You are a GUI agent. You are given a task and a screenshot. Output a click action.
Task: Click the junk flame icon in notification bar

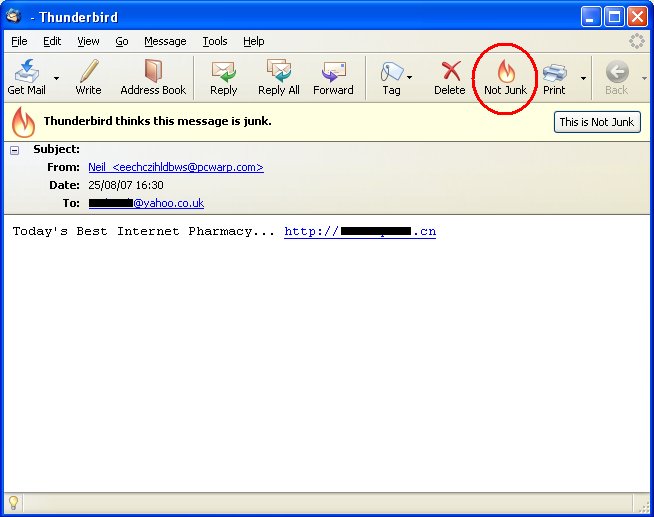coord(23,122)
